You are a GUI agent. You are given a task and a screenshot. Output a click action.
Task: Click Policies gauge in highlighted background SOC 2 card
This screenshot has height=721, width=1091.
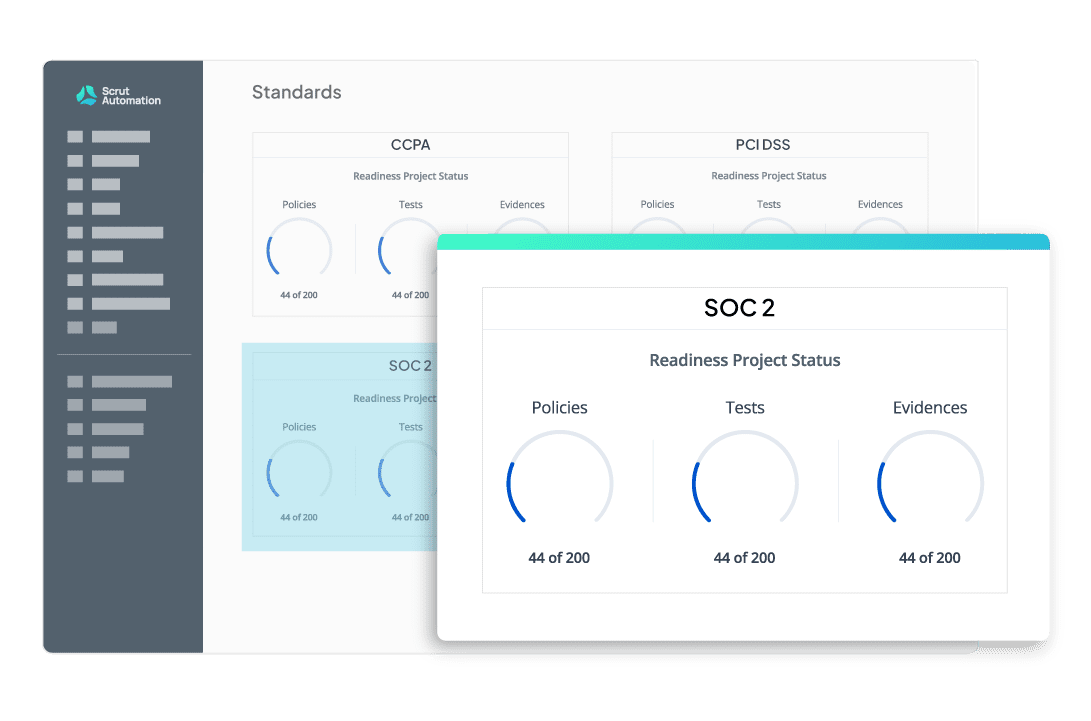(x=299, y=470)
